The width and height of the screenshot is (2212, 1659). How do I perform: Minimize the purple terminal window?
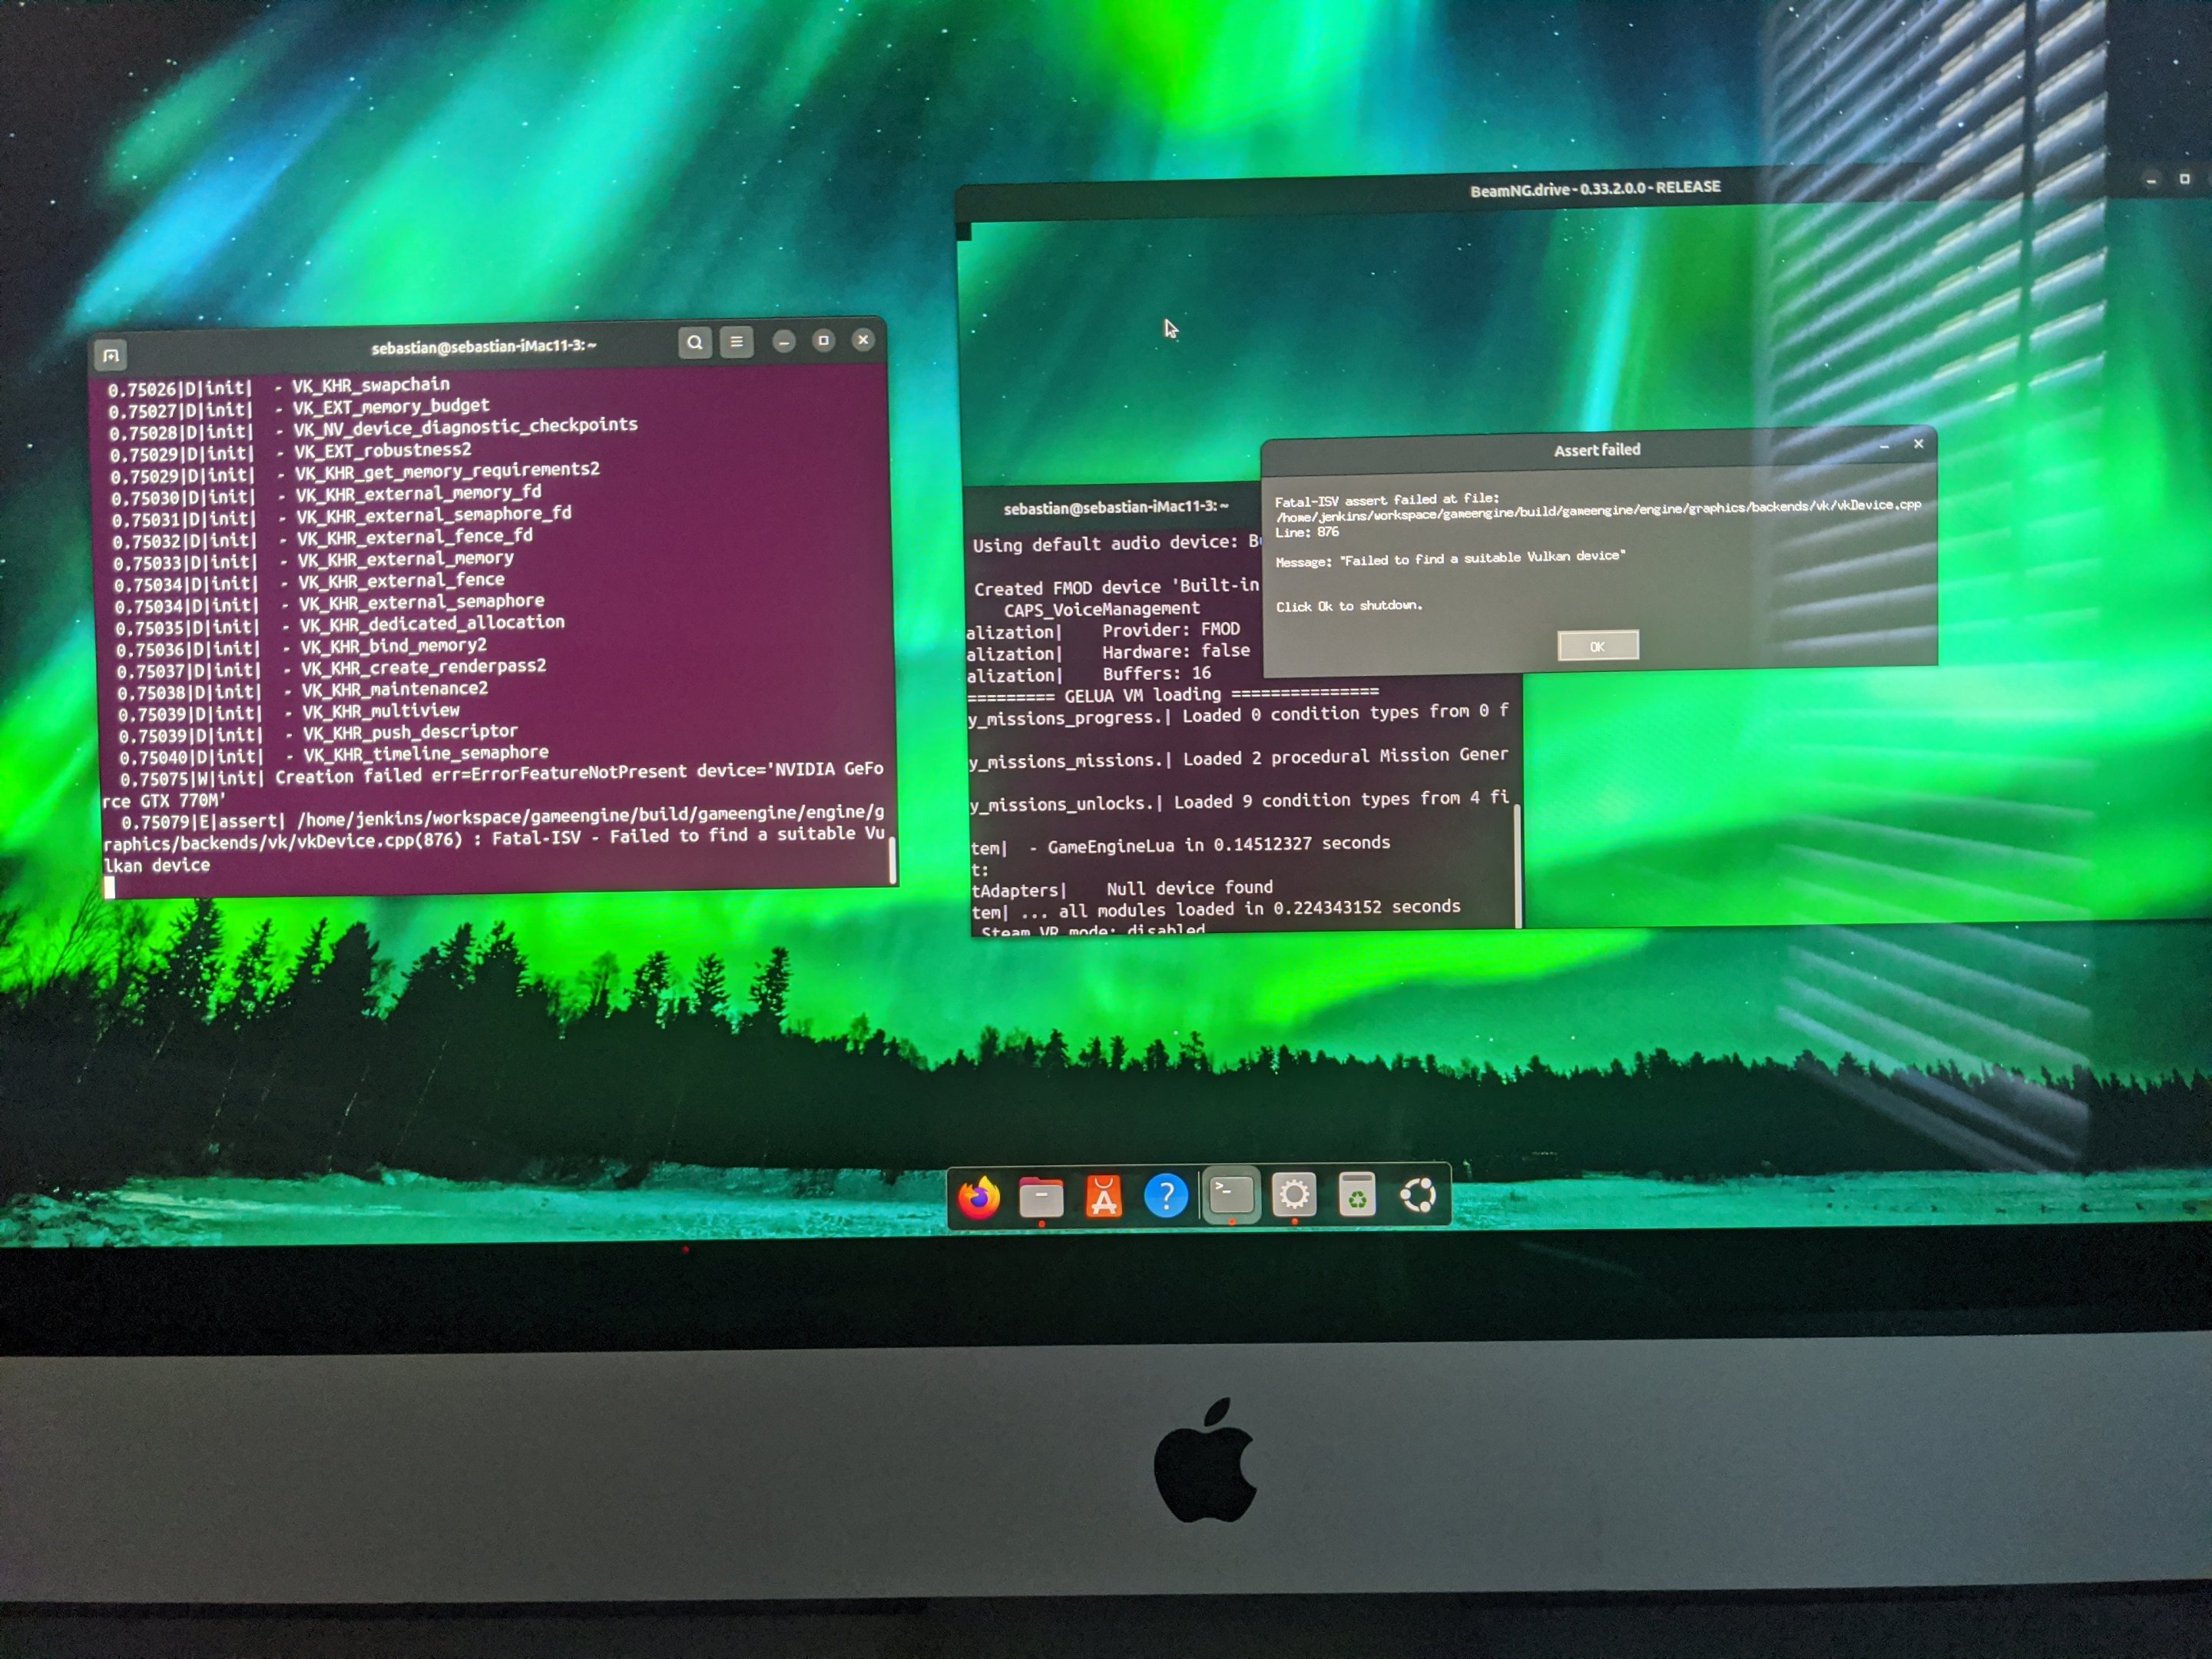784,342
